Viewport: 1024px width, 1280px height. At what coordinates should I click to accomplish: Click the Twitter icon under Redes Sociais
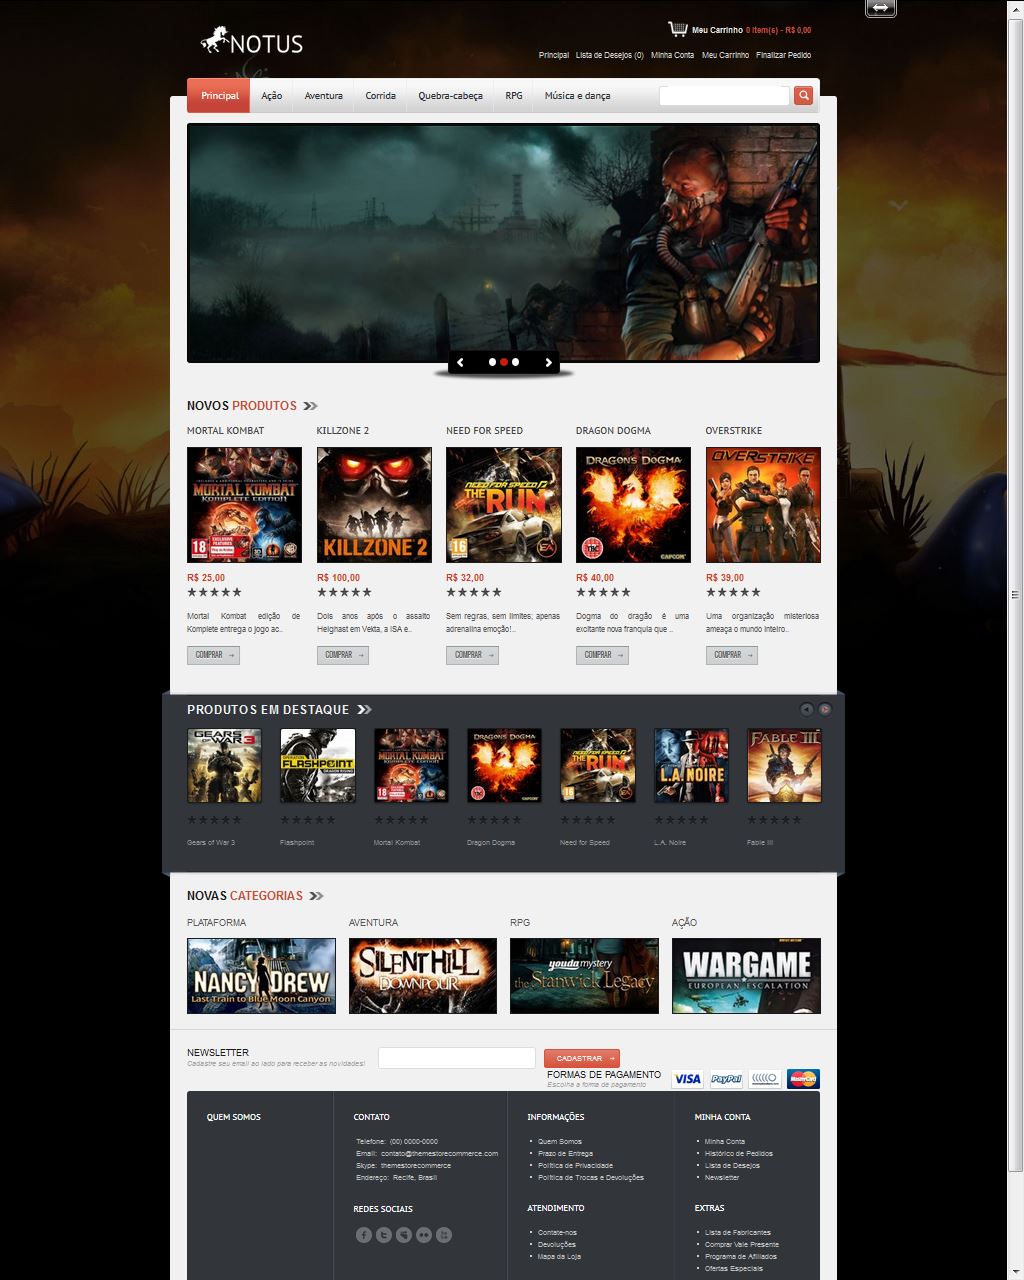[383, 1234]
